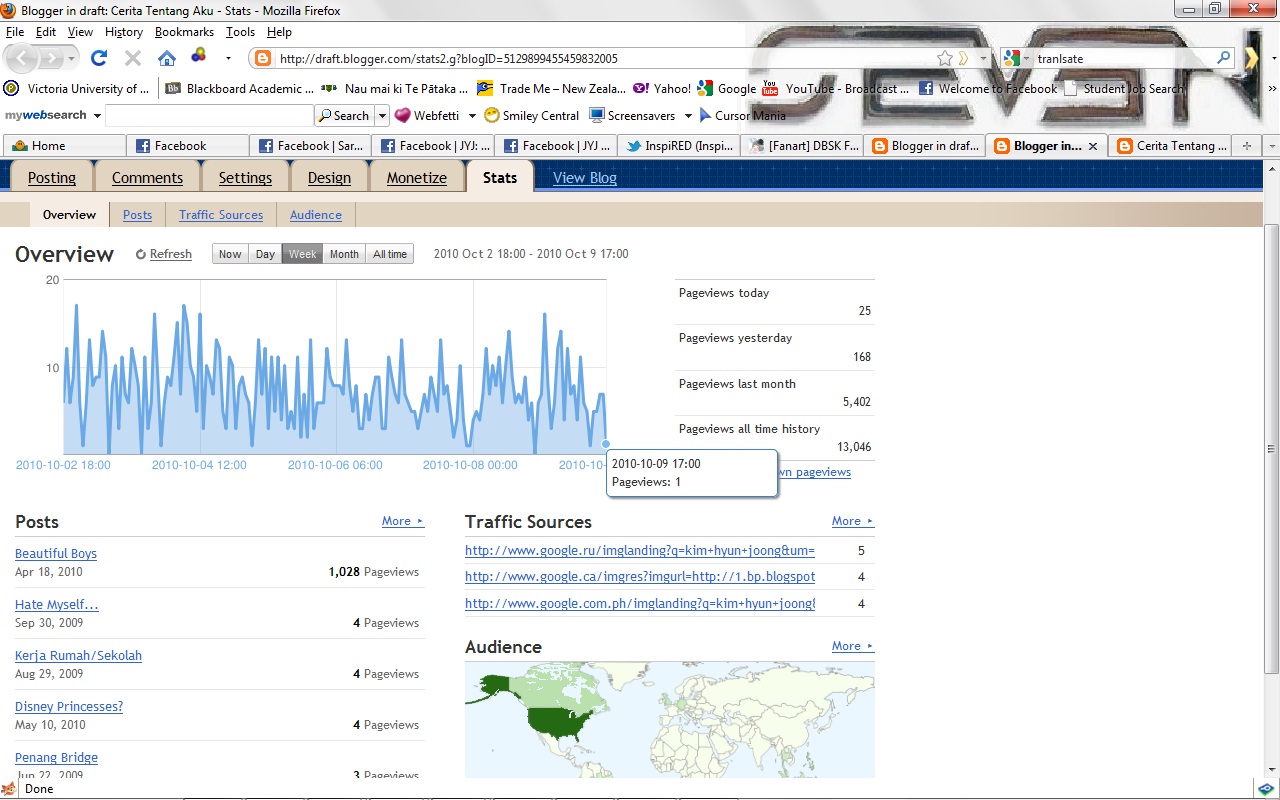Screen dimensions: 1280x800
Task: Open the Beautiful Boys post link
Action: pos(56,553)
